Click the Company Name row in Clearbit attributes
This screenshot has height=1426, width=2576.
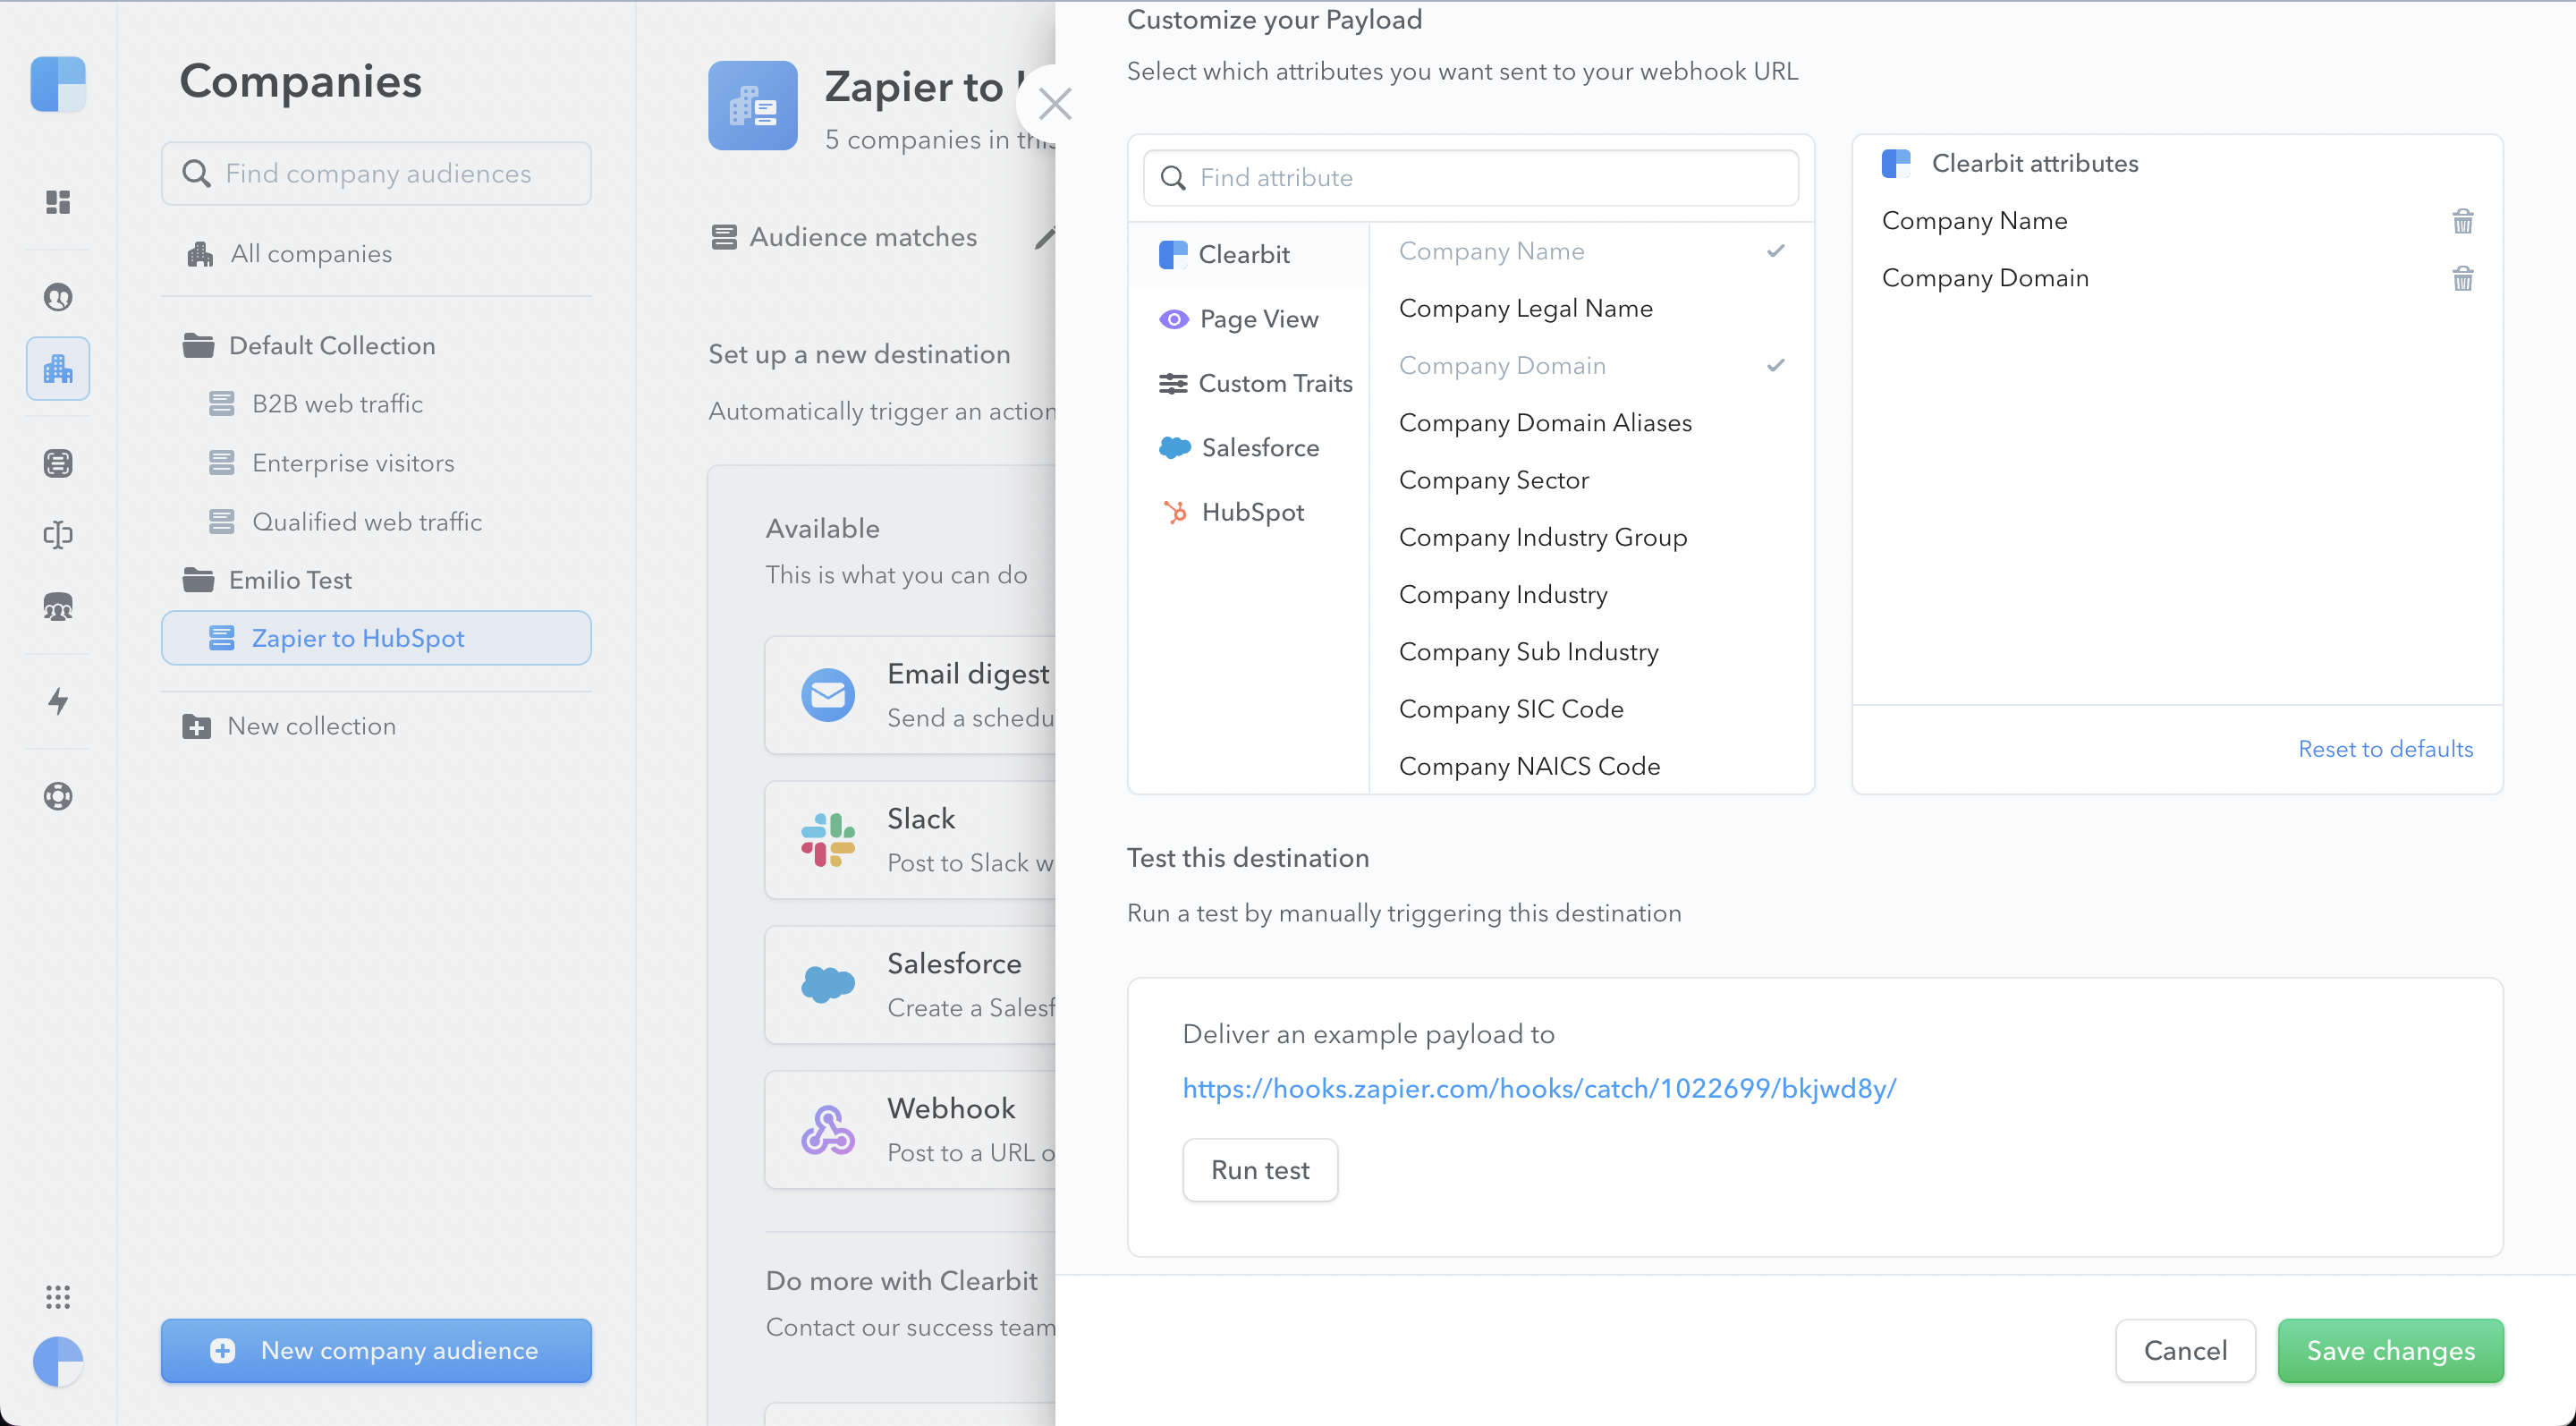pos(2177,221)
